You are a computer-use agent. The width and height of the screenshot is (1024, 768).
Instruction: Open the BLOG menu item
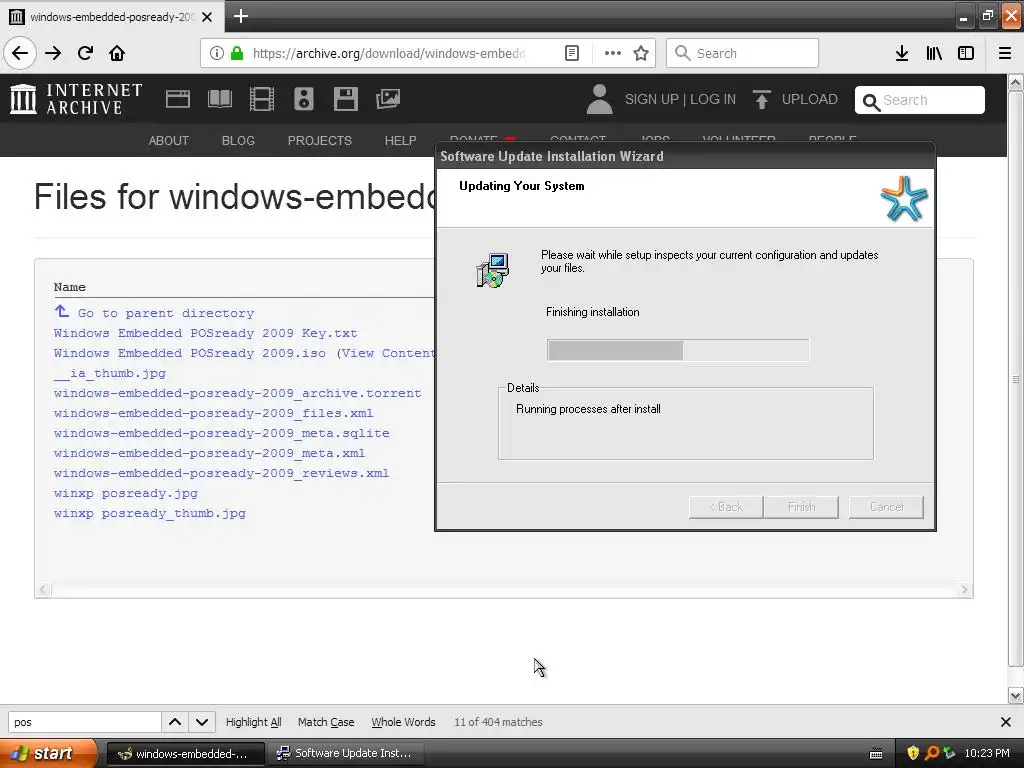238,140
